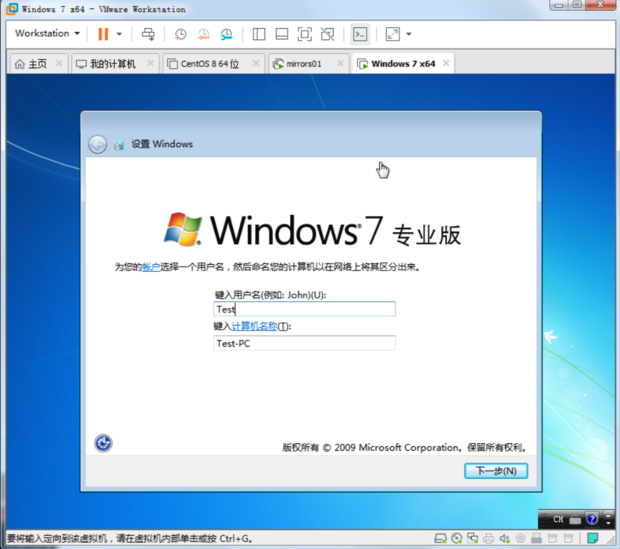Click the green message log icon
620x549 pixels.
point(592,538)
